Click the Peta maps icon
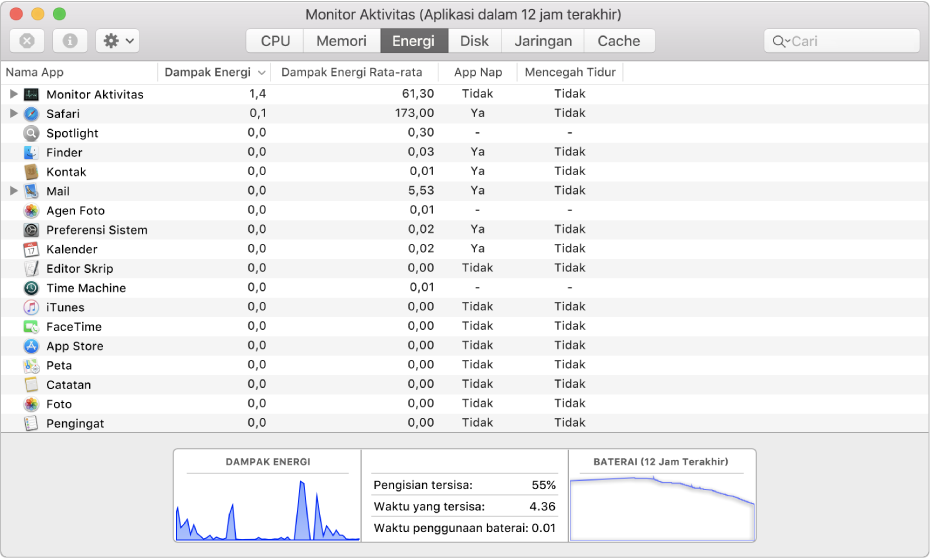This screenshot has width=931, height=559. coord(31,365)
